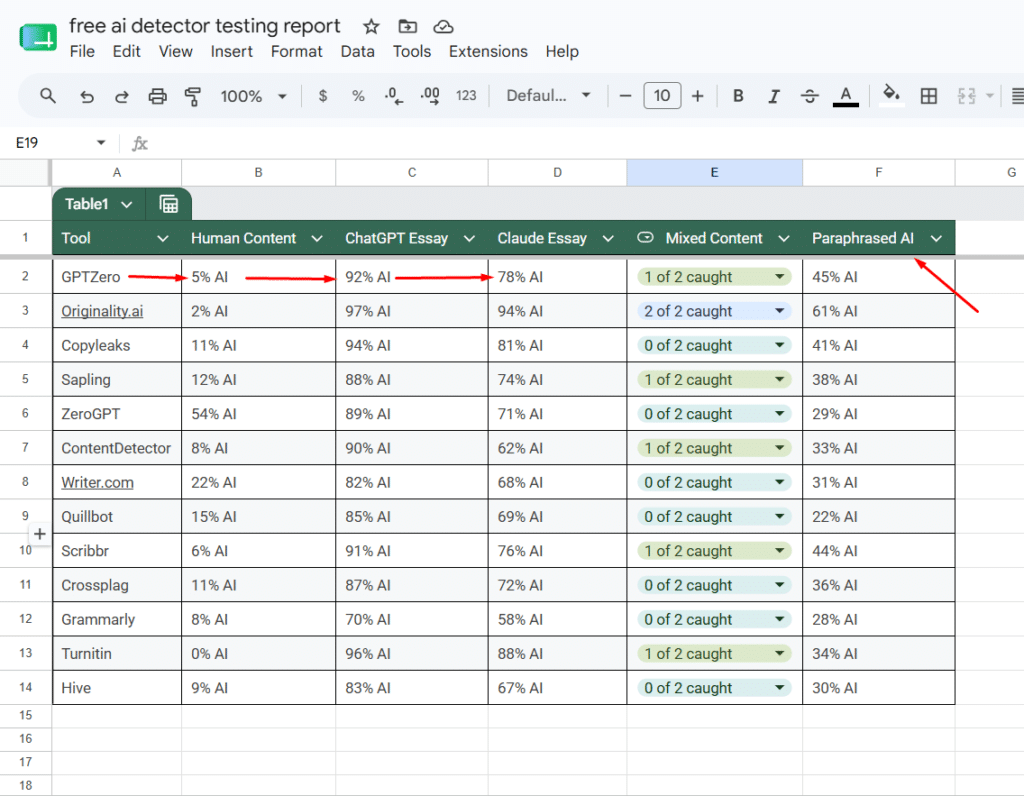This screenshot has width=1024, height=796.
Task: Increase decimal places
Action: click(x=430, y=96)
